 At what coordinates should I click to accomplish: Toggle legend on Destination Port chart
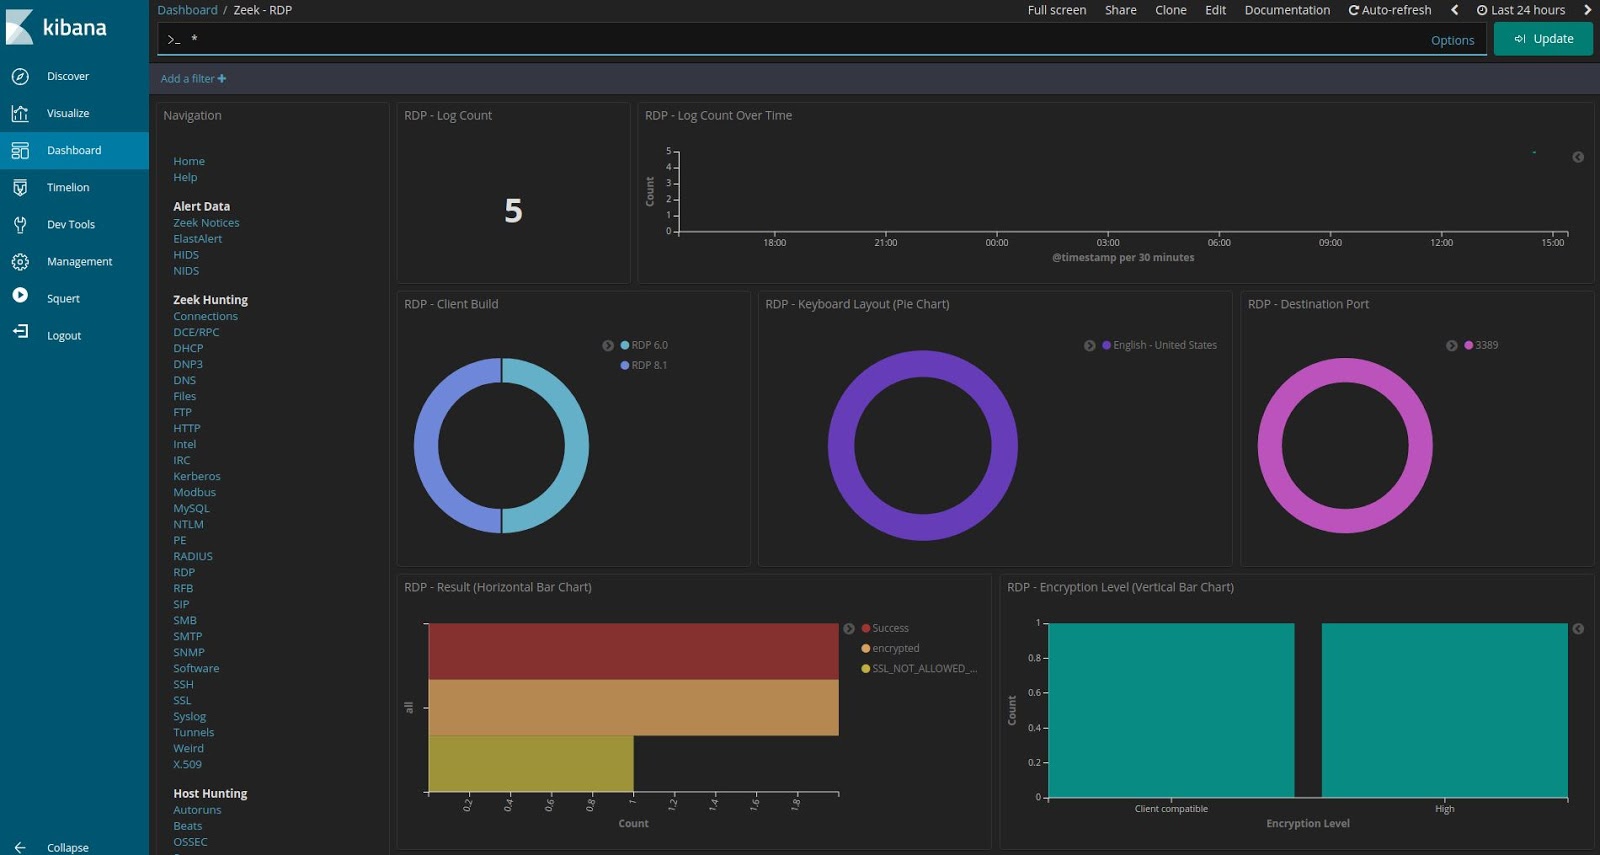[1452, 345]
